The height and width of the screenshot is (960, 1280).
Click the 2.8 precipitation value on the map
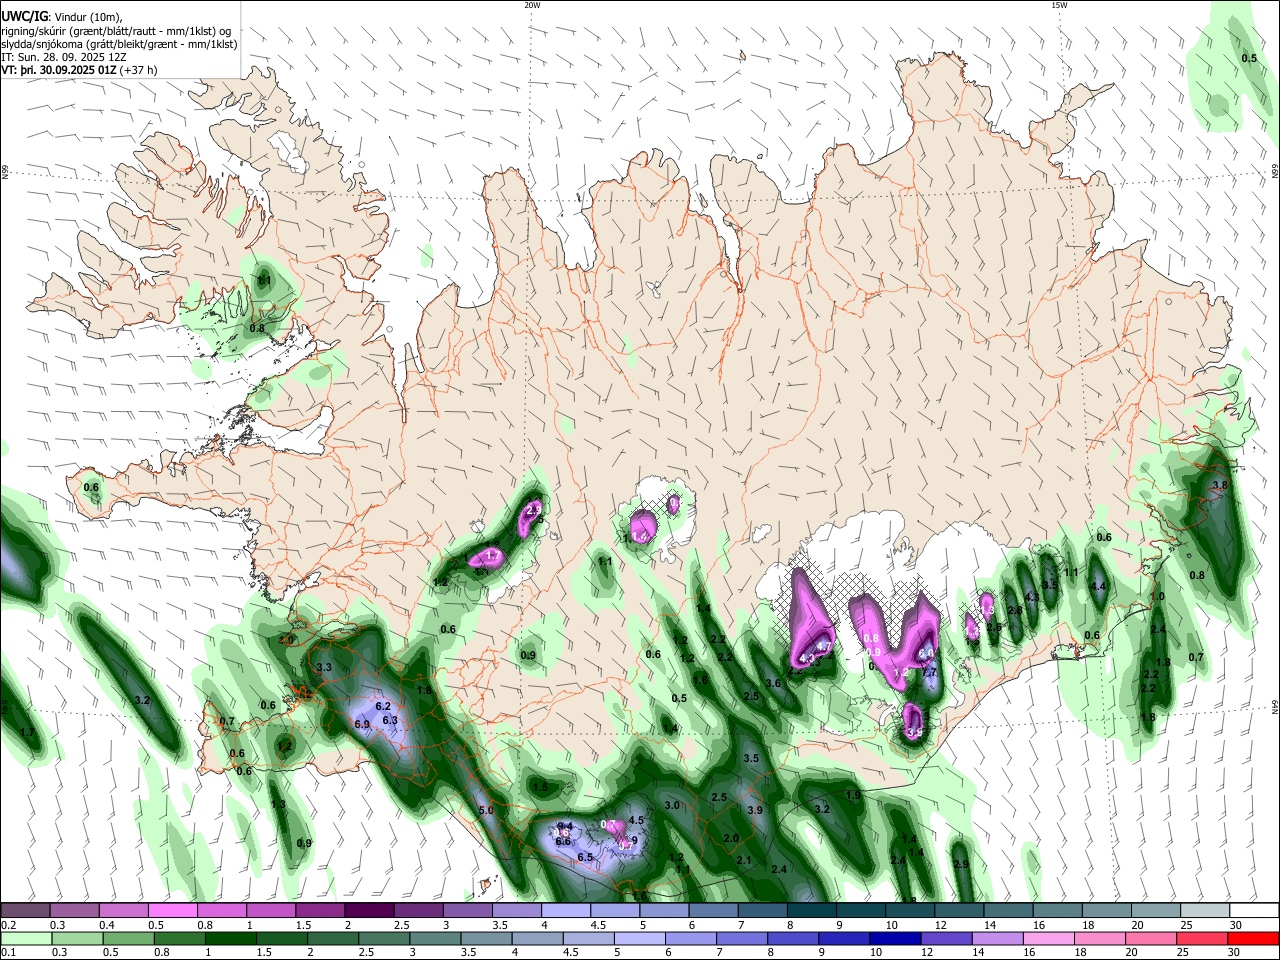point(1015,611)
